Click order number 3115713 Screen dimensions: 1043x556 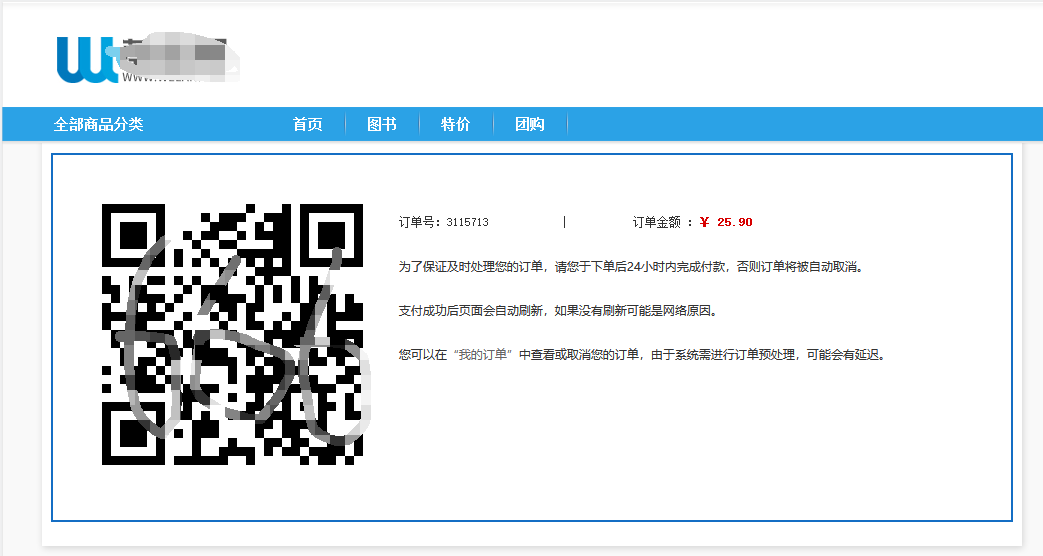tap(468, 222)
